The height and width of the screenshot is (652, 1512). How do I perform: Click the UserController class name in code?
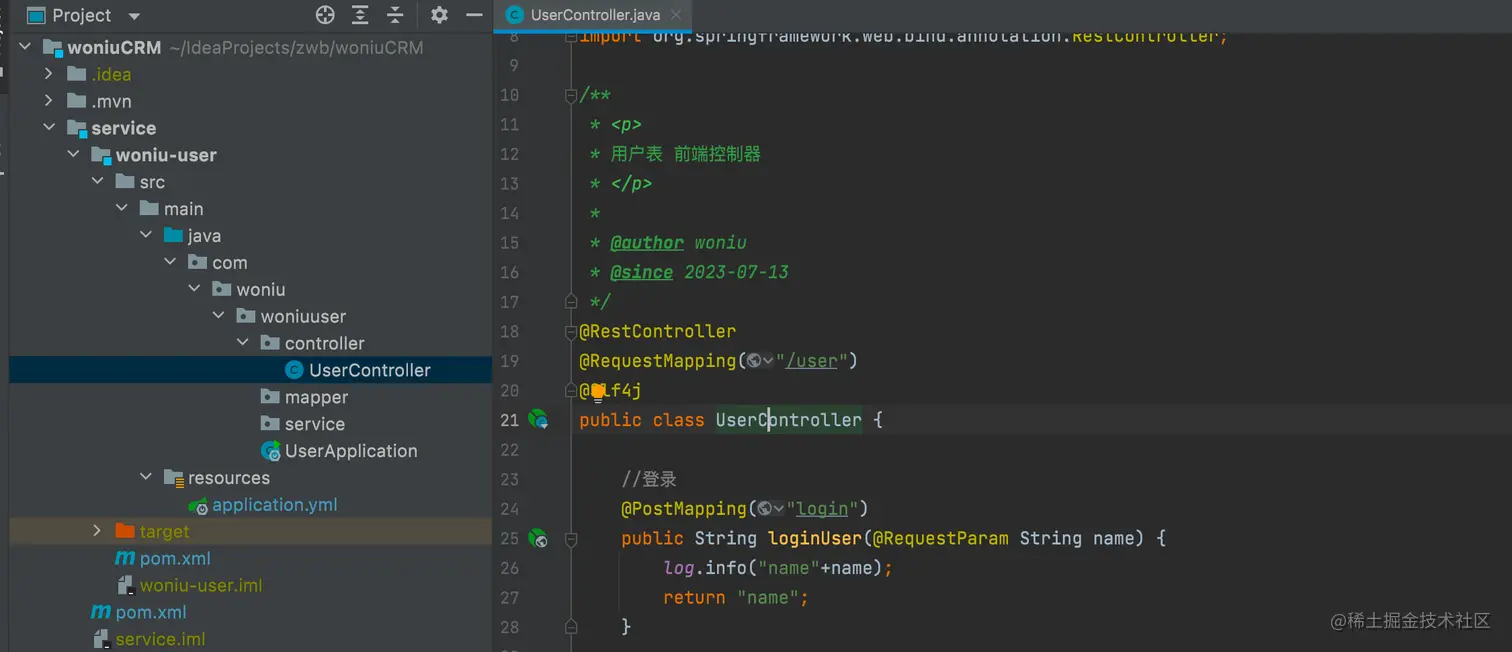[x=788, y=420]
